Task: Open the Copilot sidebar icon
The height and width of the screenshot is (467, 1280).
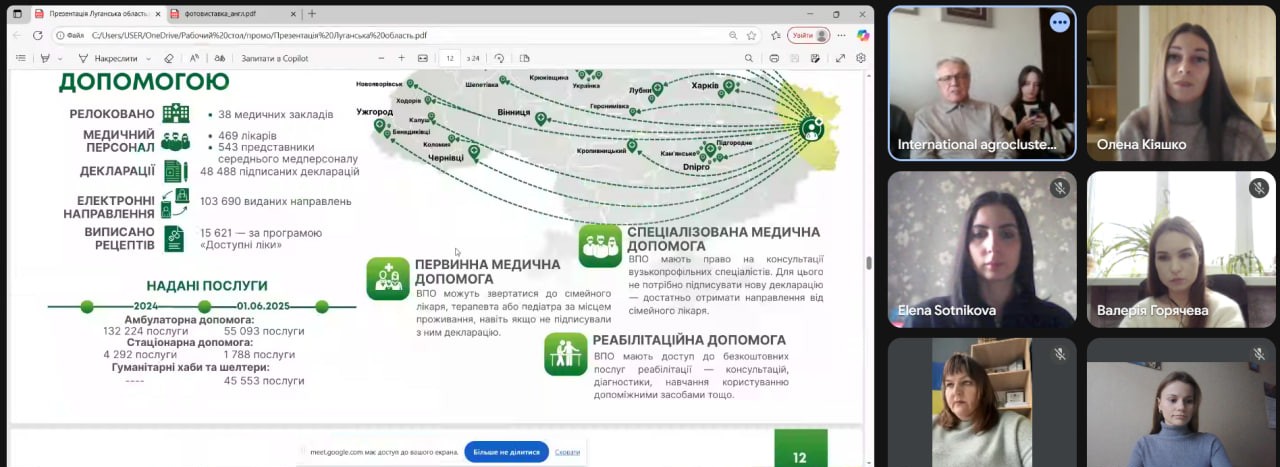Action: (862, 35)
